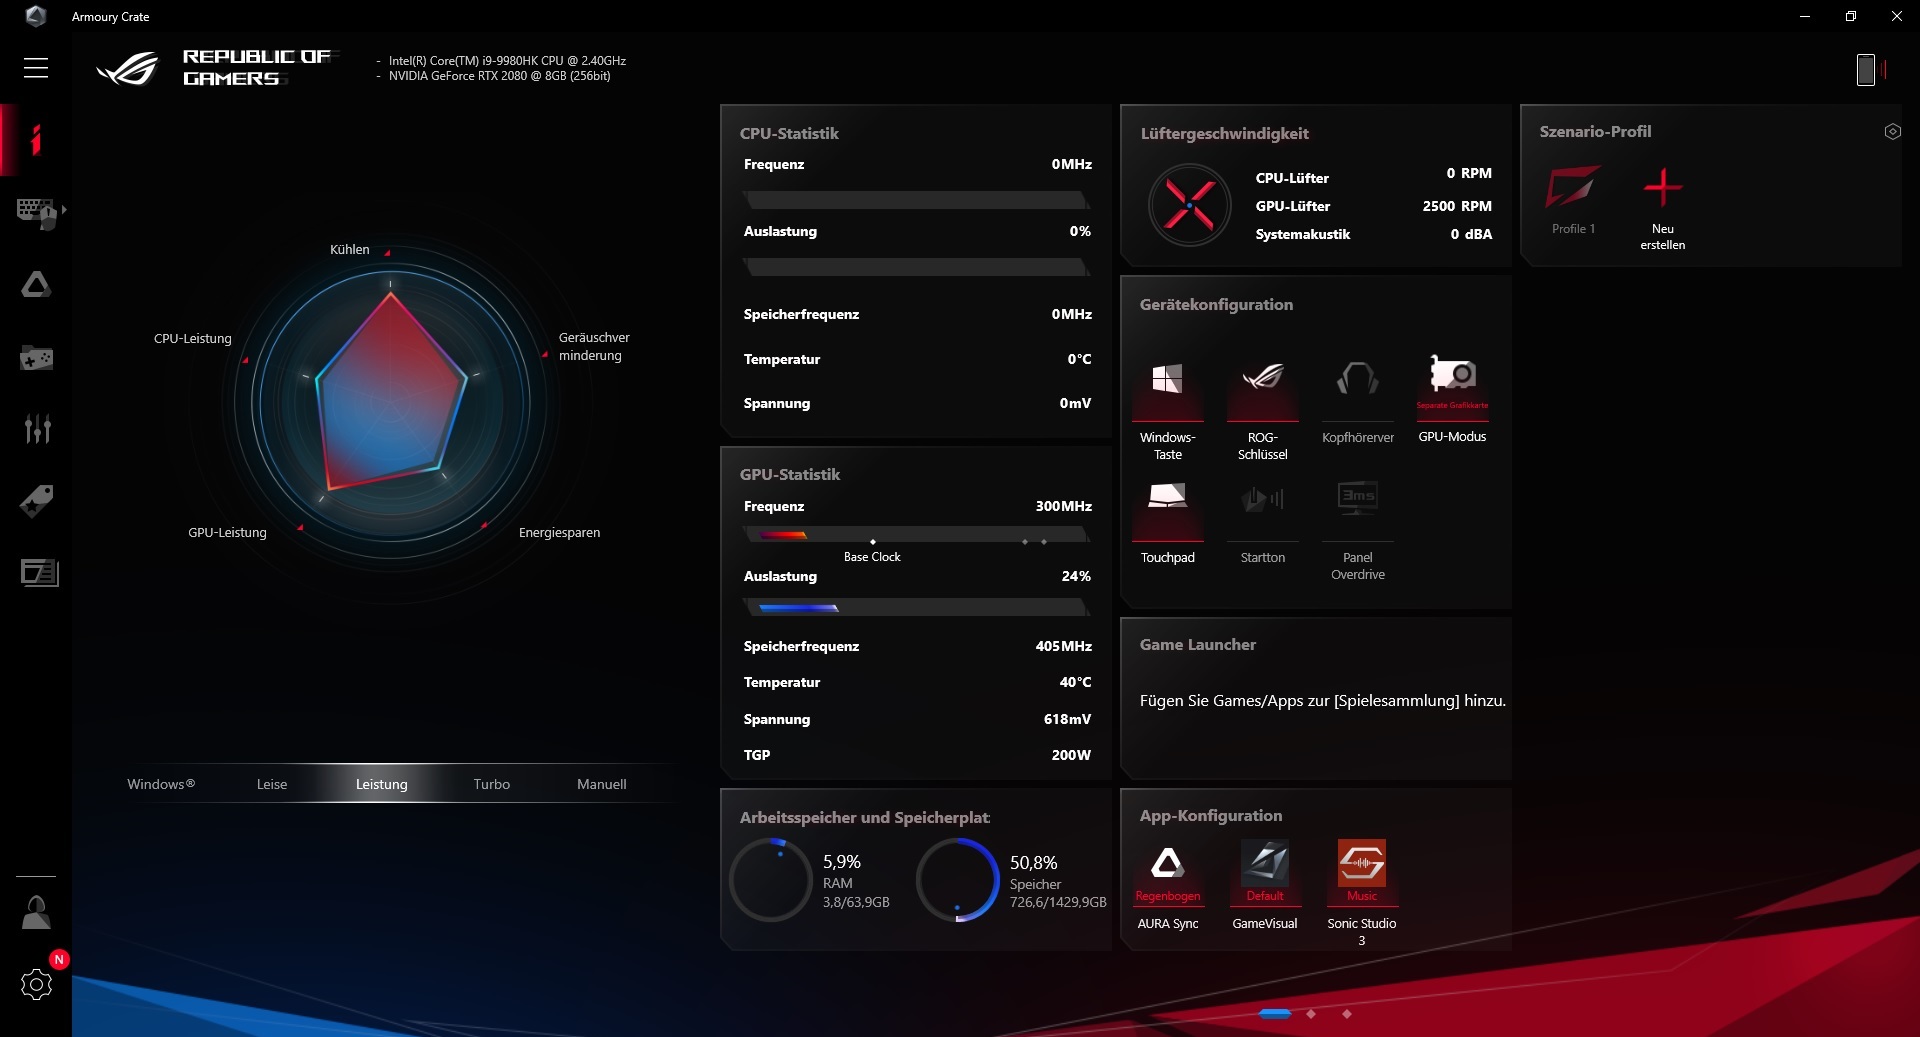Open the hamburger menu in the sidebar
This screenshot has width=1920, height=1037.
(36, 68)
